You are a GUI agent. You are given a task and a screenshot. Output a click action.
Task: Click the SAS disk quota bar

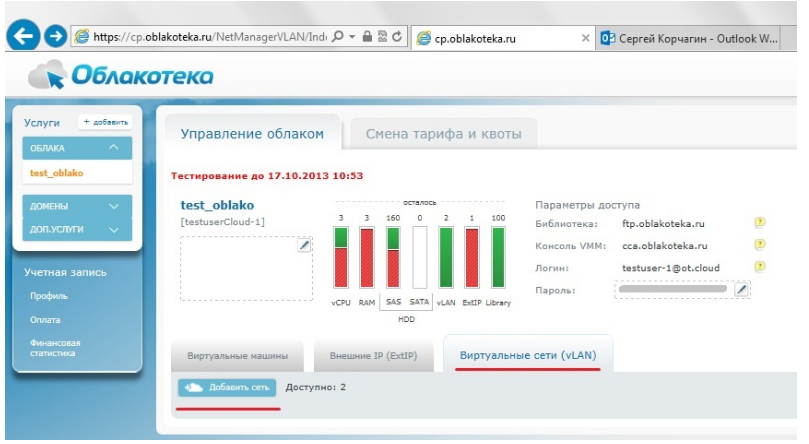[393, 257]
